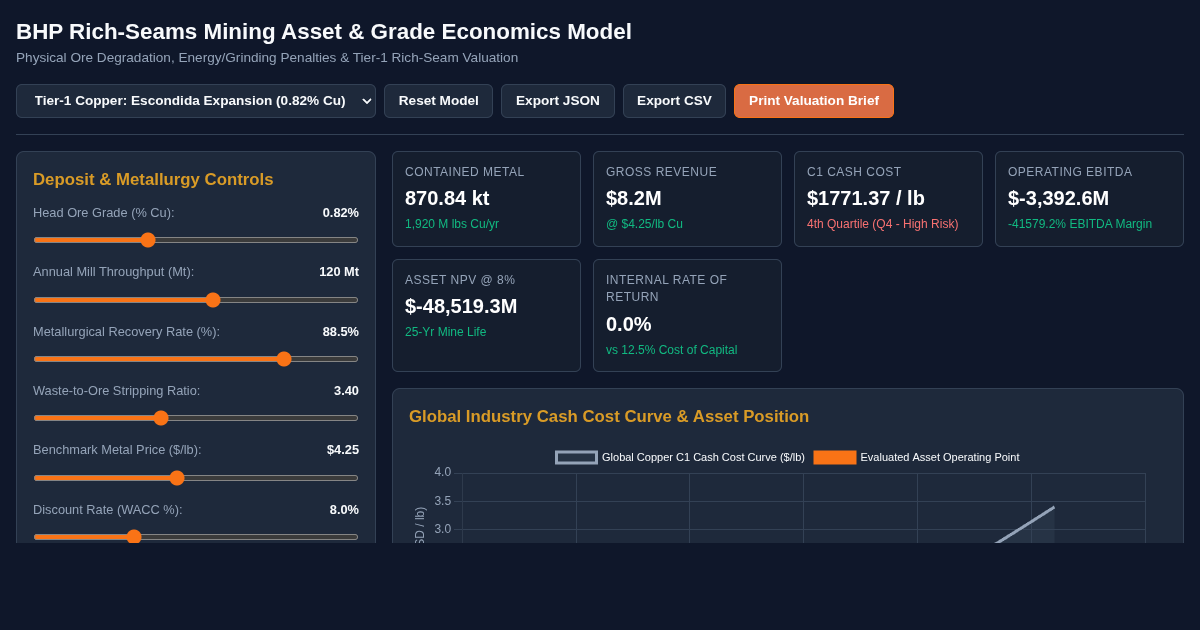Click the 3.40 stripping ratio value
The image size is (1200, 630).
[346, 390]
